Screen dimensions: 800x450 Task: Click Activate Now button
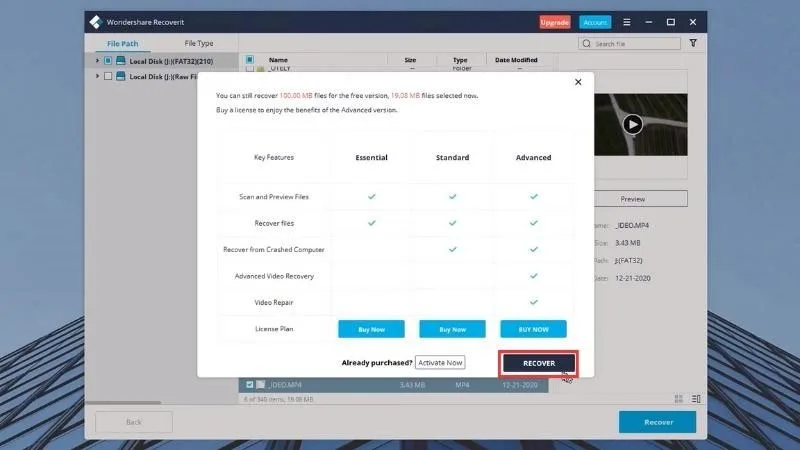click(x=440, y=362)
